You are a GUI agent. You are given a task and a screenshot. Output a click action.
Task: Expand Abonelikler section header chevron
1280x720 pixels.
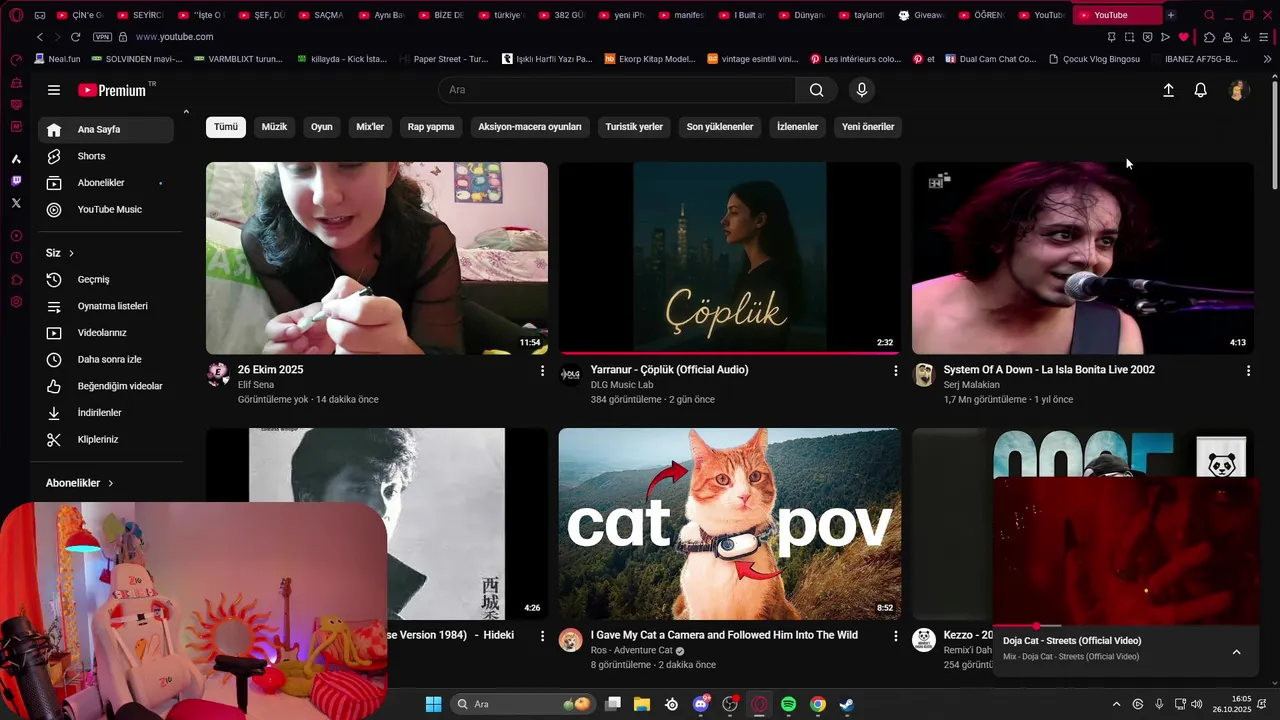click(x=110, y=483)
